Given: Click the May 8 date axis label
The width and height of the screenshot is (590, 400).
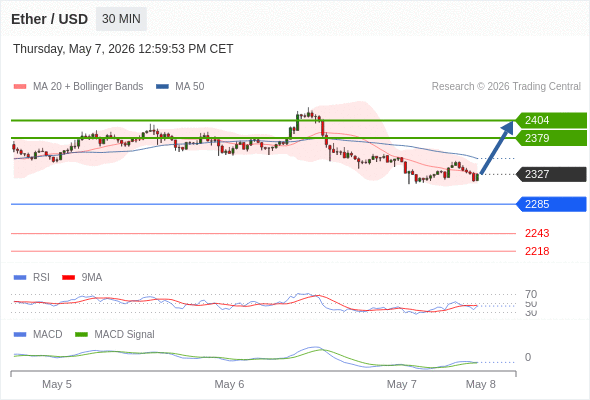Looking at the screenshot, I should coord(481,384).
